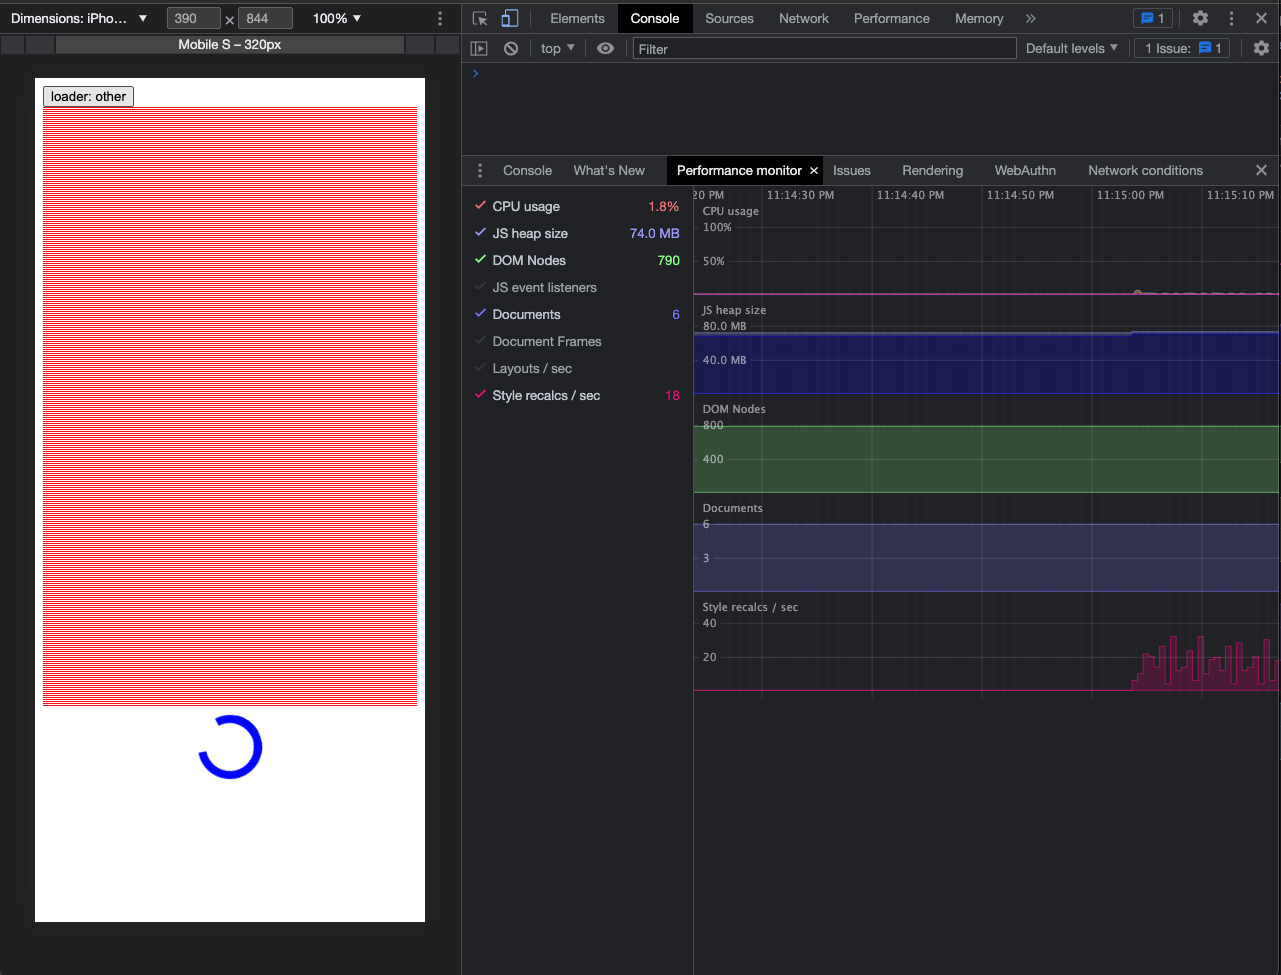Open the Rendering drawer tab
Viewport: 1281px width, 975px height.
pos(932,170)
